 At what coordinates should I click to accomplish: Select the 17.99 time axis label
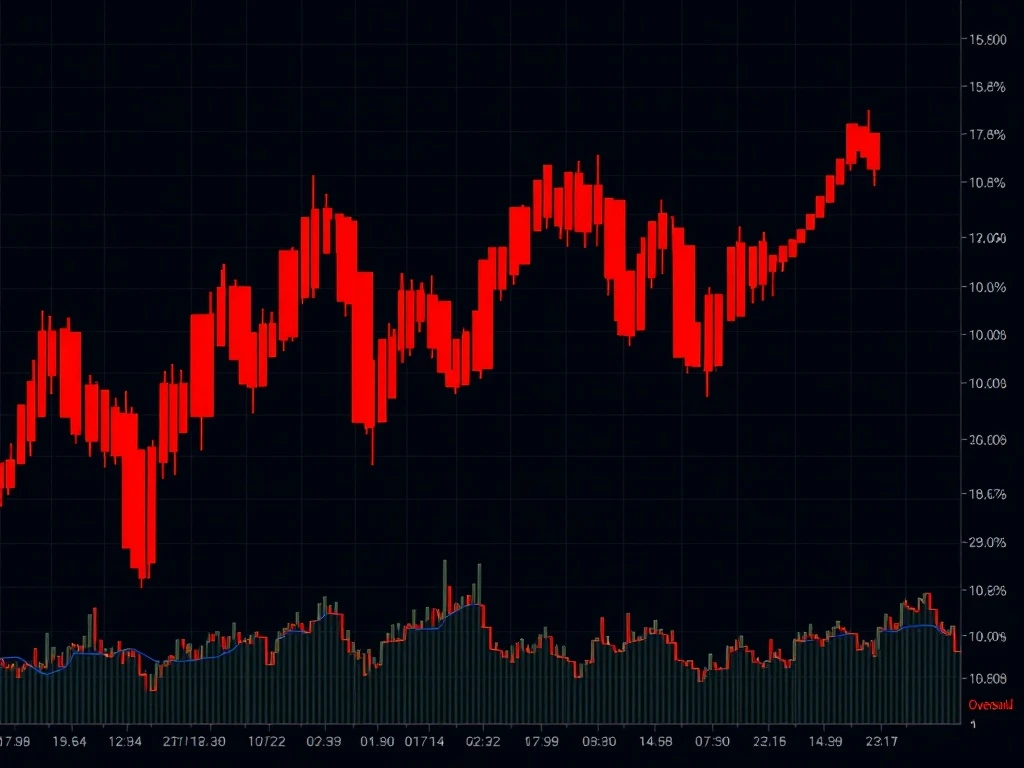point(541,741)
